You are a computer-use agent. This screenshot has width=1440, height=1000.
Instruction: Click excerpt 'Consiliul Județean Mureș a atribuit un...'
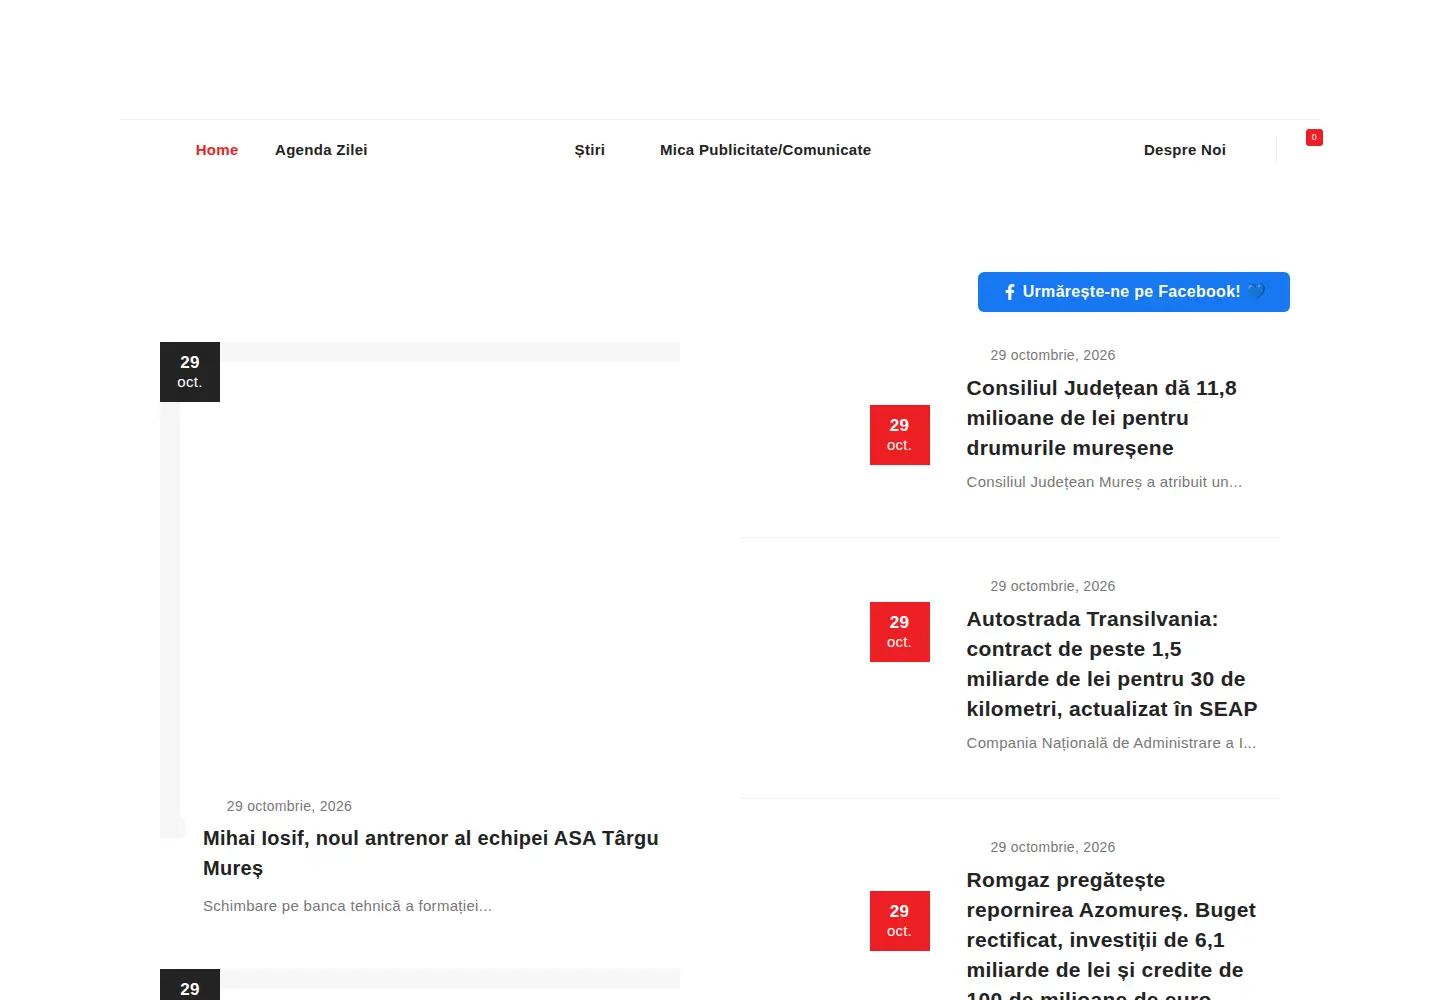coord(1104,482)
